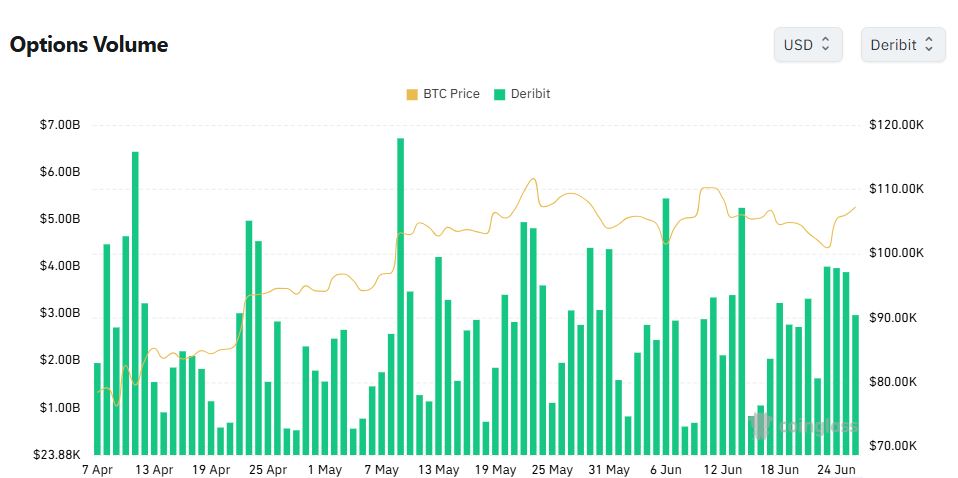Click the last bar on the chart
Screen dimensions: 958x478
(855, 384)
